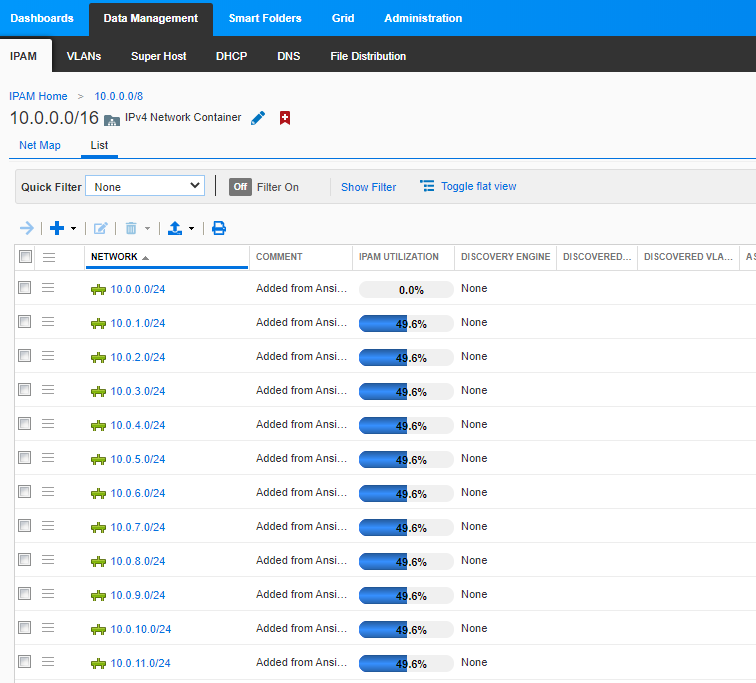Open the Quick Filter dropdown

tap(145, 186)
